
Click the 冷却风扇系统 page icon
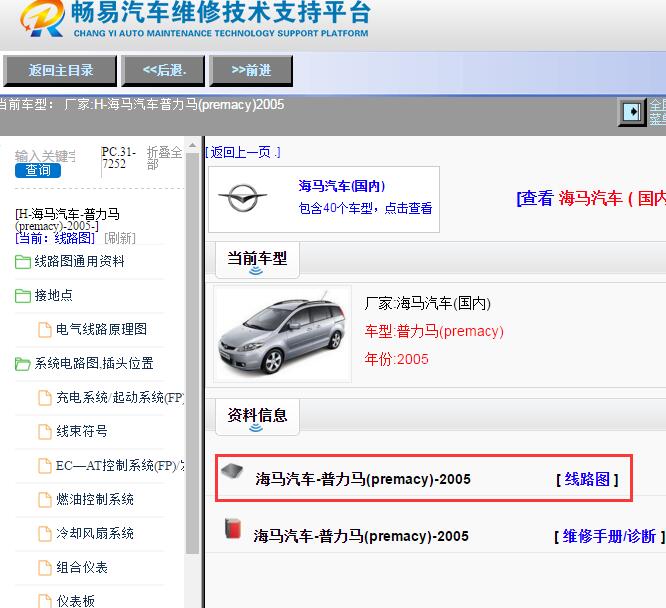45,534
